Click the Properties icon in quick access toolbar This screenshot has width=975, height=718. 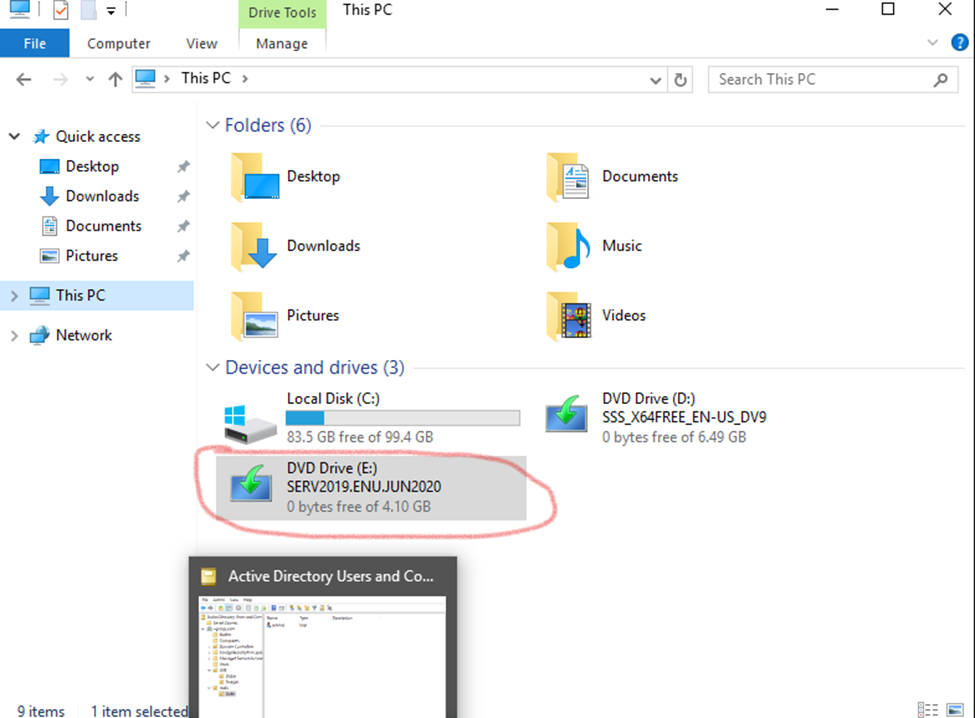(60, 11)
